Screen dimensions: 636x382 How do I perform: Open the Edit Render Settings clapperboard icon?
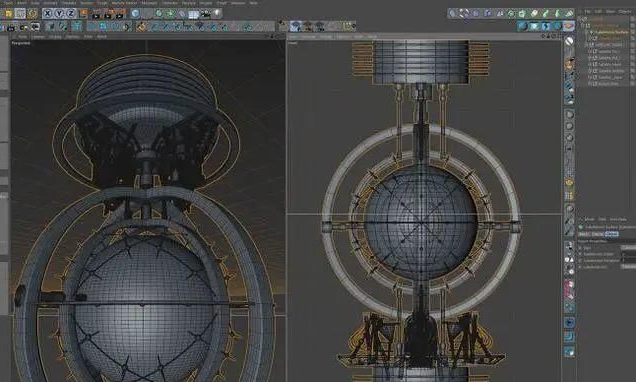click(119, 14)
